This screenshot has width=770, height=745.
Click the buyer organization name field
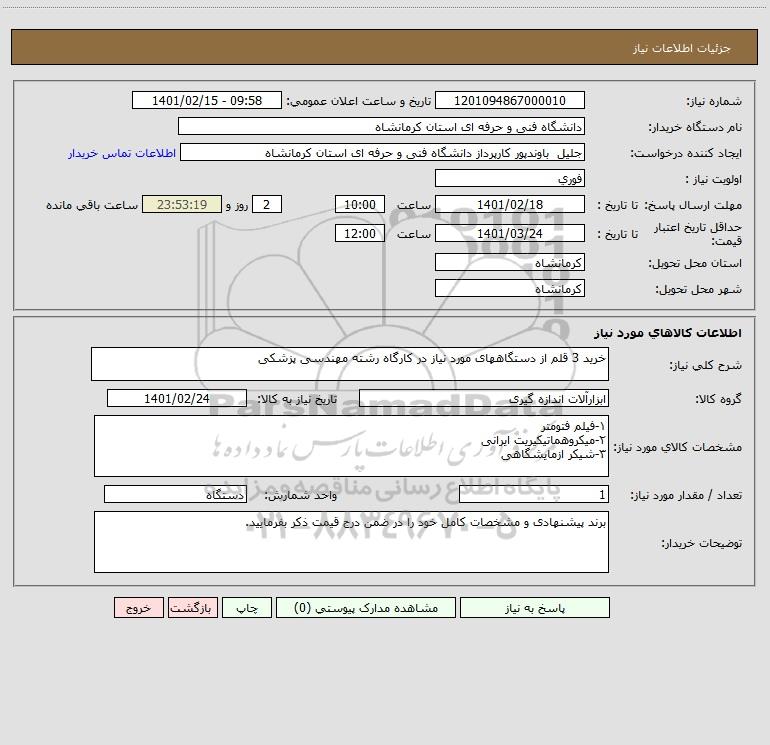(381, 126)
